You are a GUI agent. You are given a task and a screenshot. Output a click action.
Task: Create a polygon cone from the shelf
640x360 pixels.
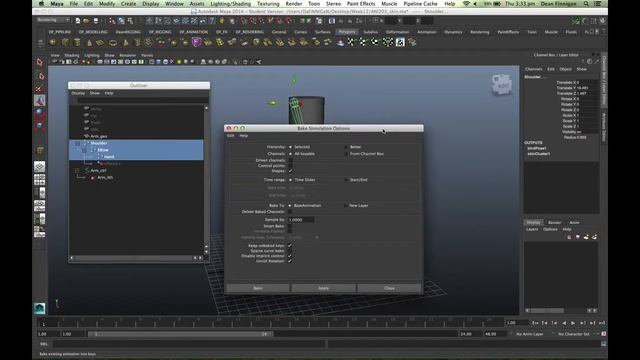(89, 42)
